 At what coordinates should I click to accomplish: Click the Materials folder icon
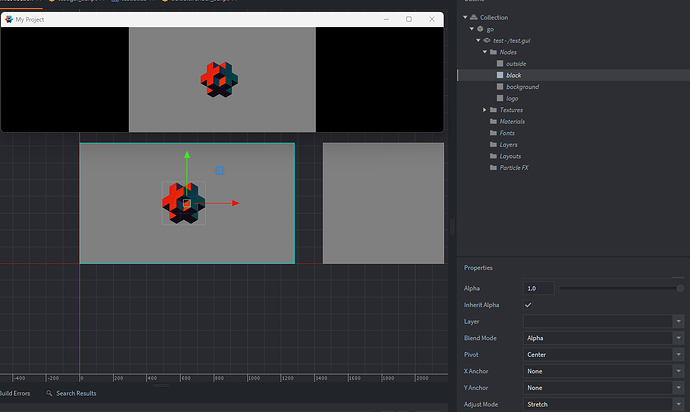493,121
